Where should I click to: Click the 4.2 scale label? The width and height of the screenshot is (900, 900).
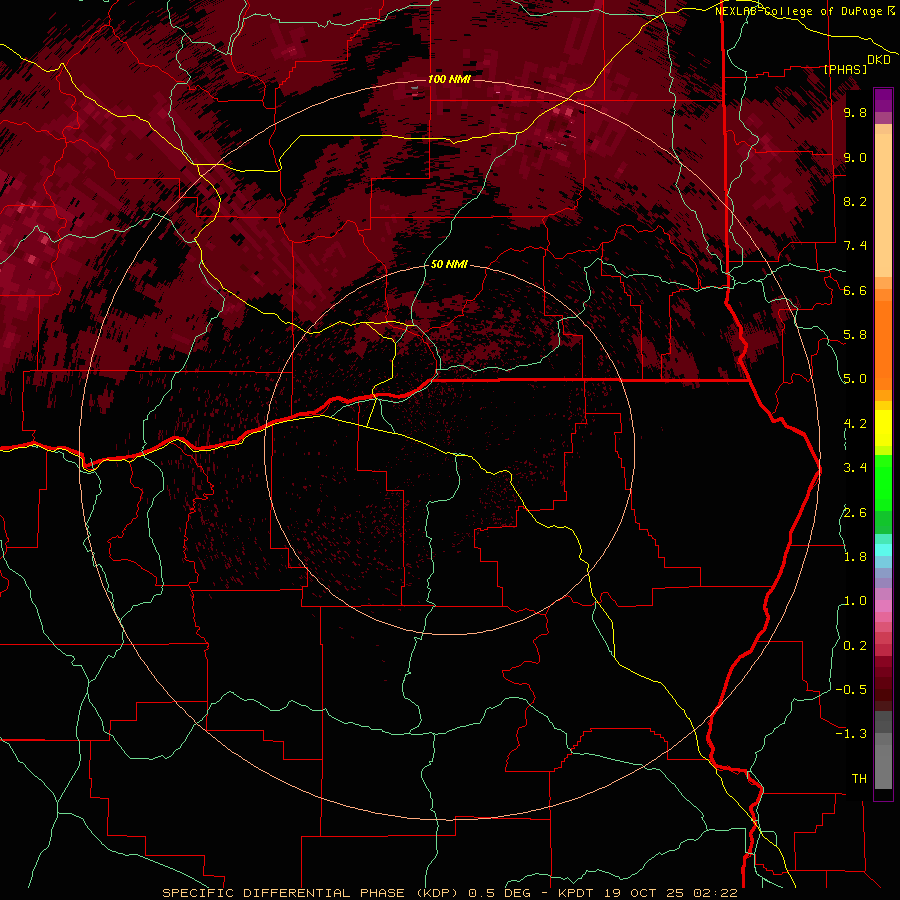855,424
